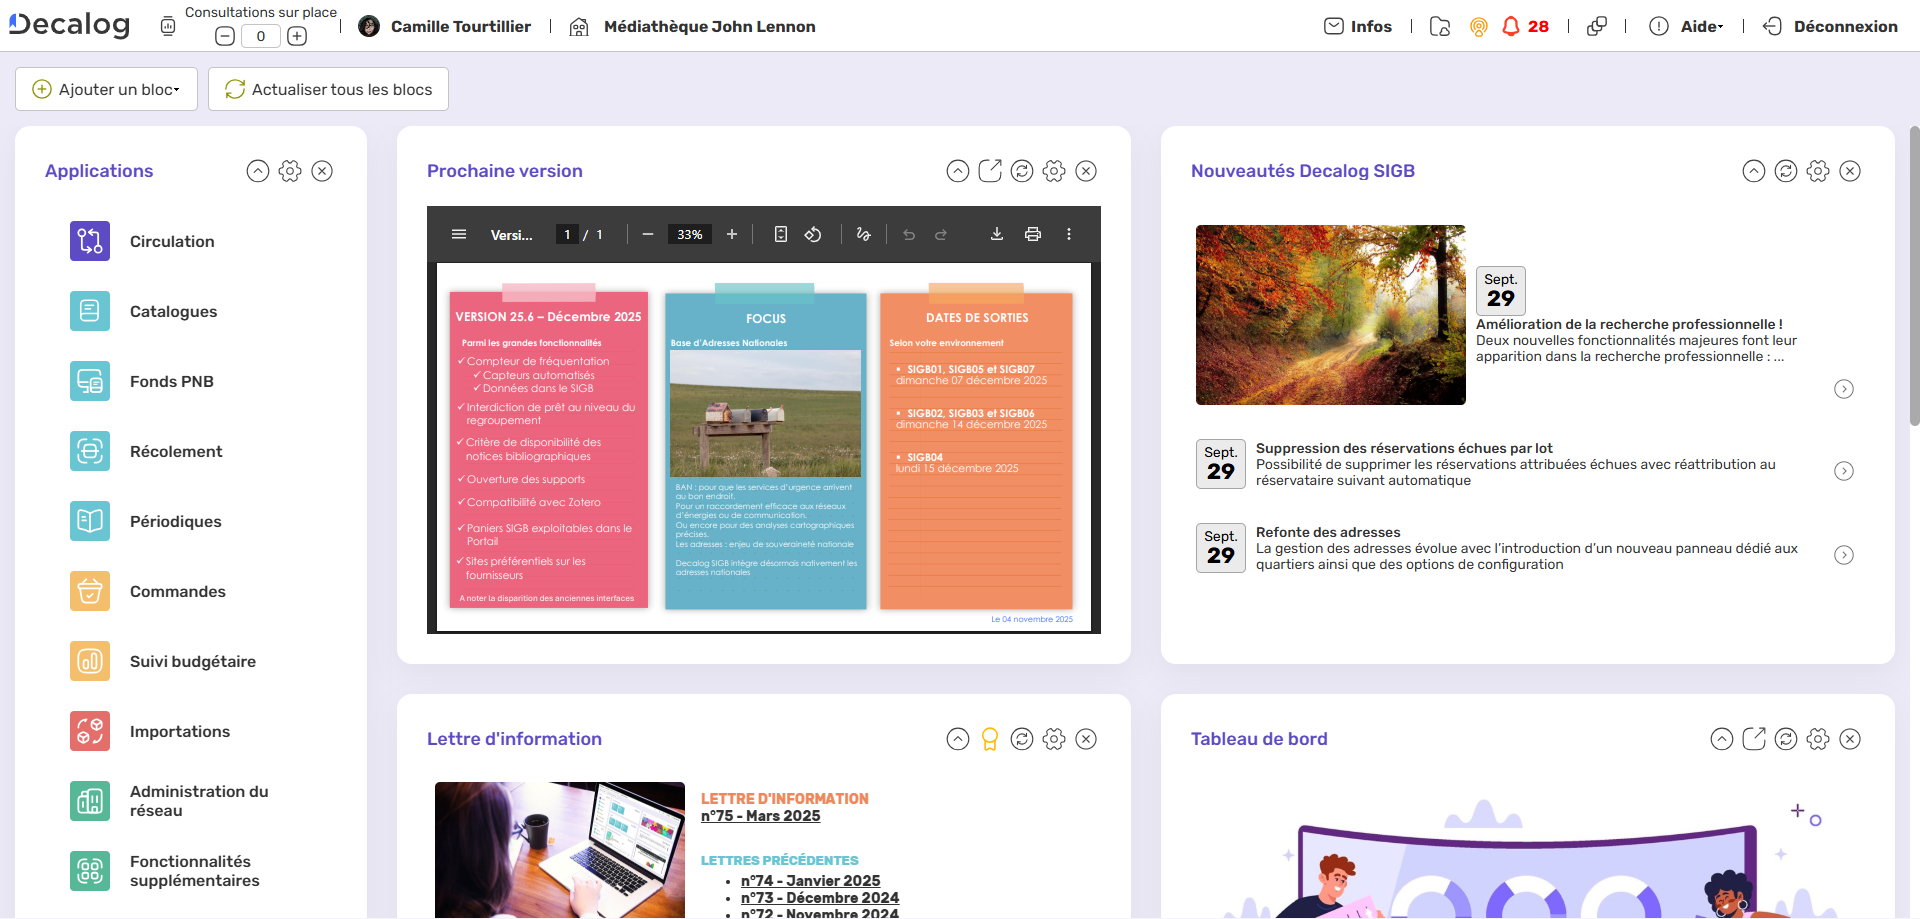Increase the Consultations sur place counter

296,34
